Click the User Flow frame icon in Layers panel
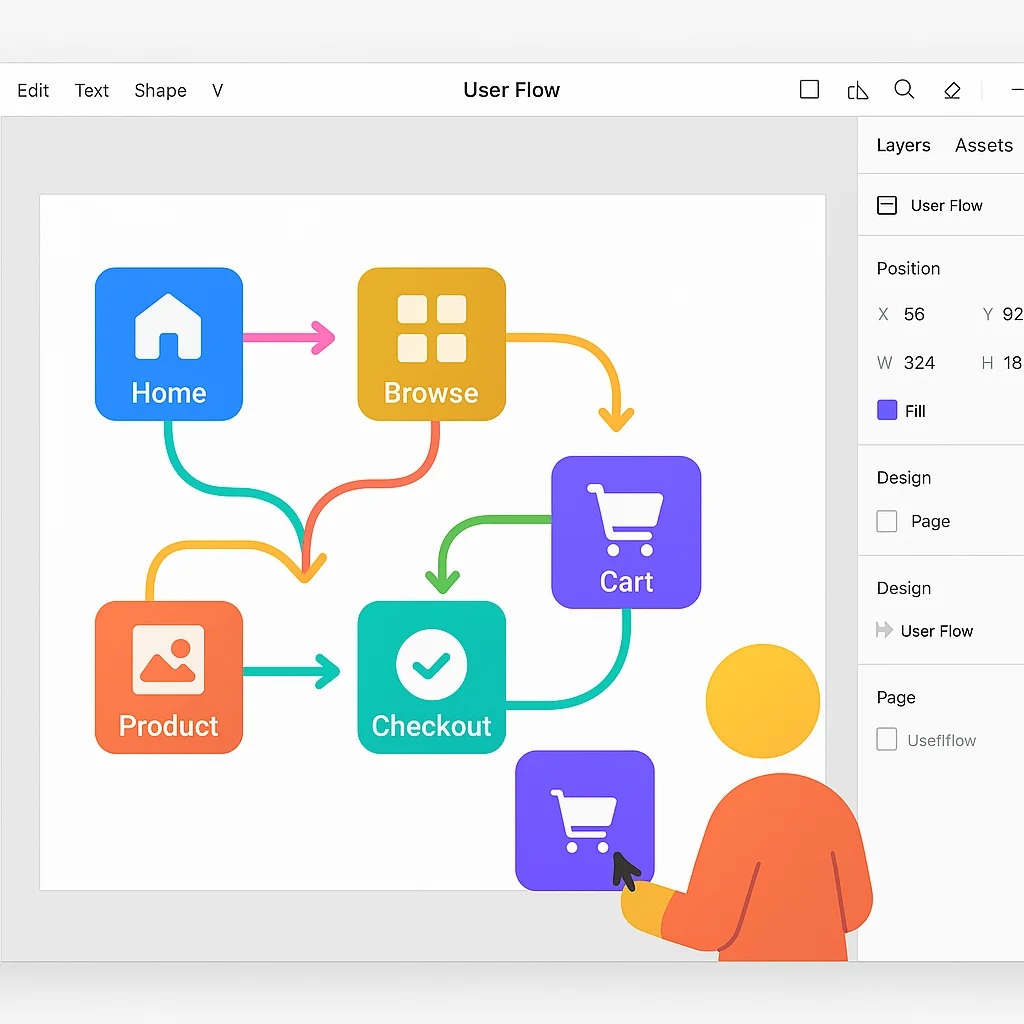Image resolution: width=1024 pixels, height=1024 pixels. 886,205
